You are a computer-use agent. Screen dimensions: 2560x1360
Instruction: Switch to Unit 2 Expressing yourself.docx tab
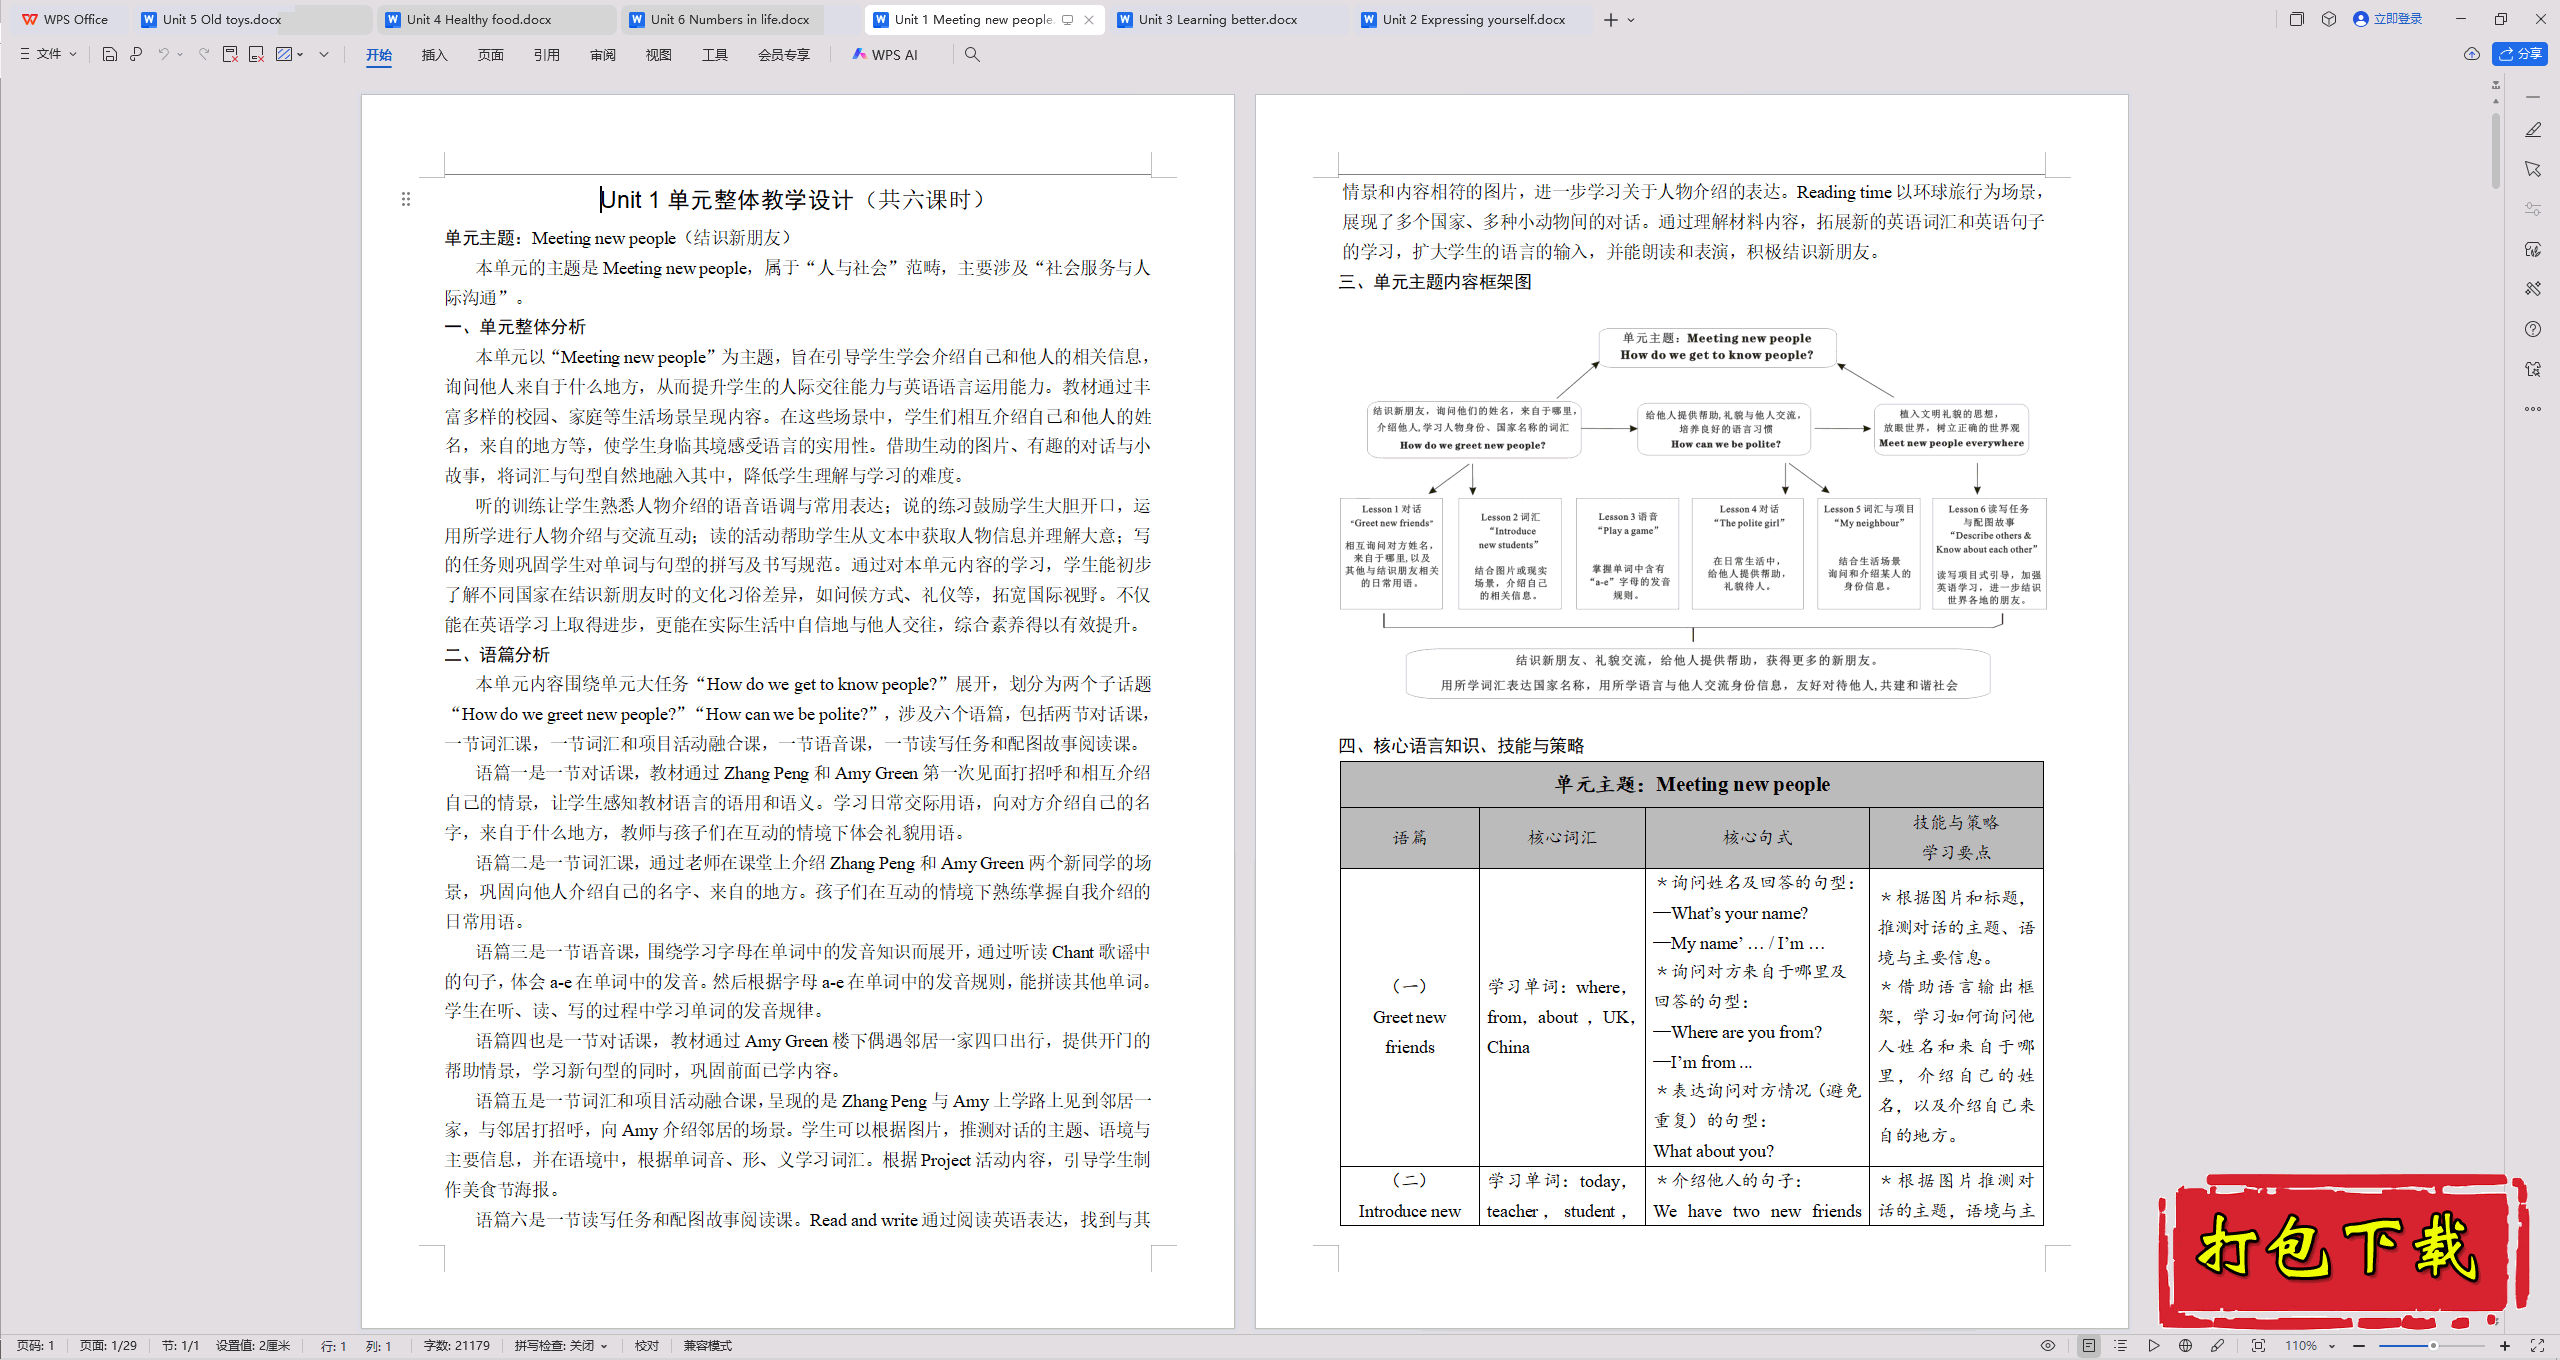[x=1475, y=19]
